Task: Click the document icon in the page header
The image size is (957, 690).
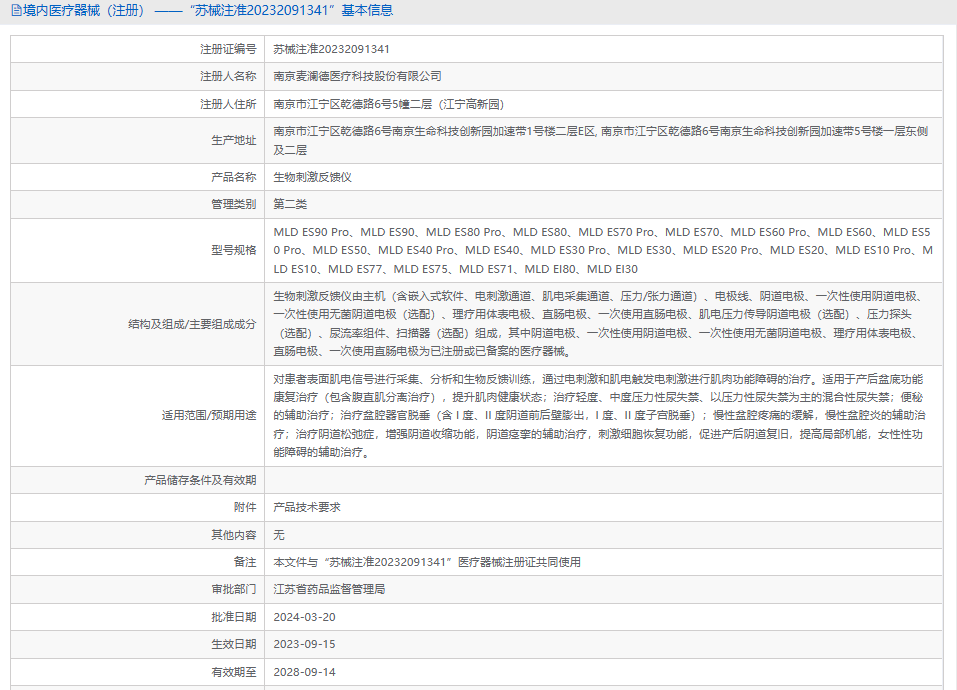Action: pos(16,10)
